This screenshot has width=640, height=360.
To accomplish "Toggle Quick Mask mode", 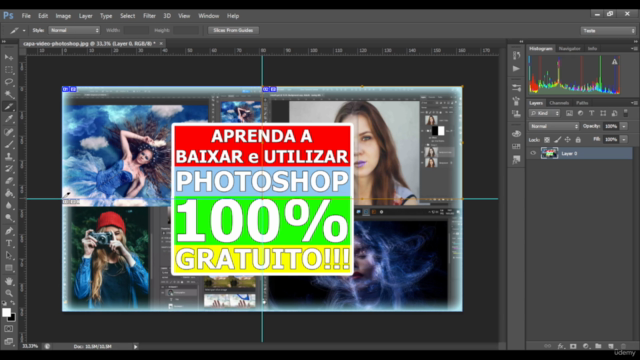I will click(9, 329).
